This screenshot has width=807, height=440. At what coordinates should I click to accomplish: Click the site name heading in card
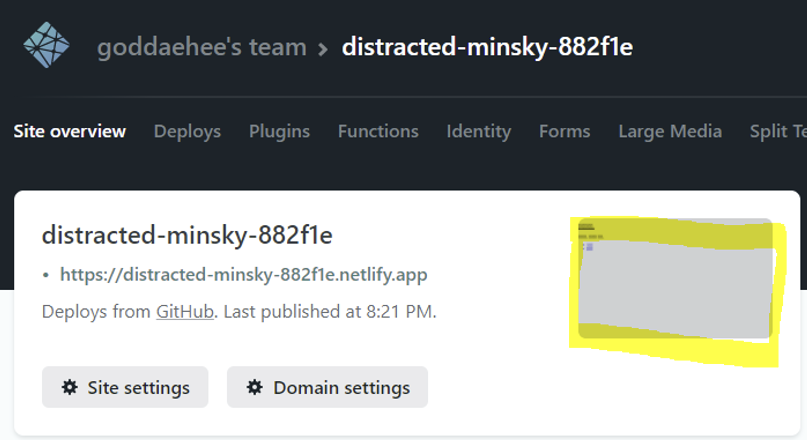(187, 235)
